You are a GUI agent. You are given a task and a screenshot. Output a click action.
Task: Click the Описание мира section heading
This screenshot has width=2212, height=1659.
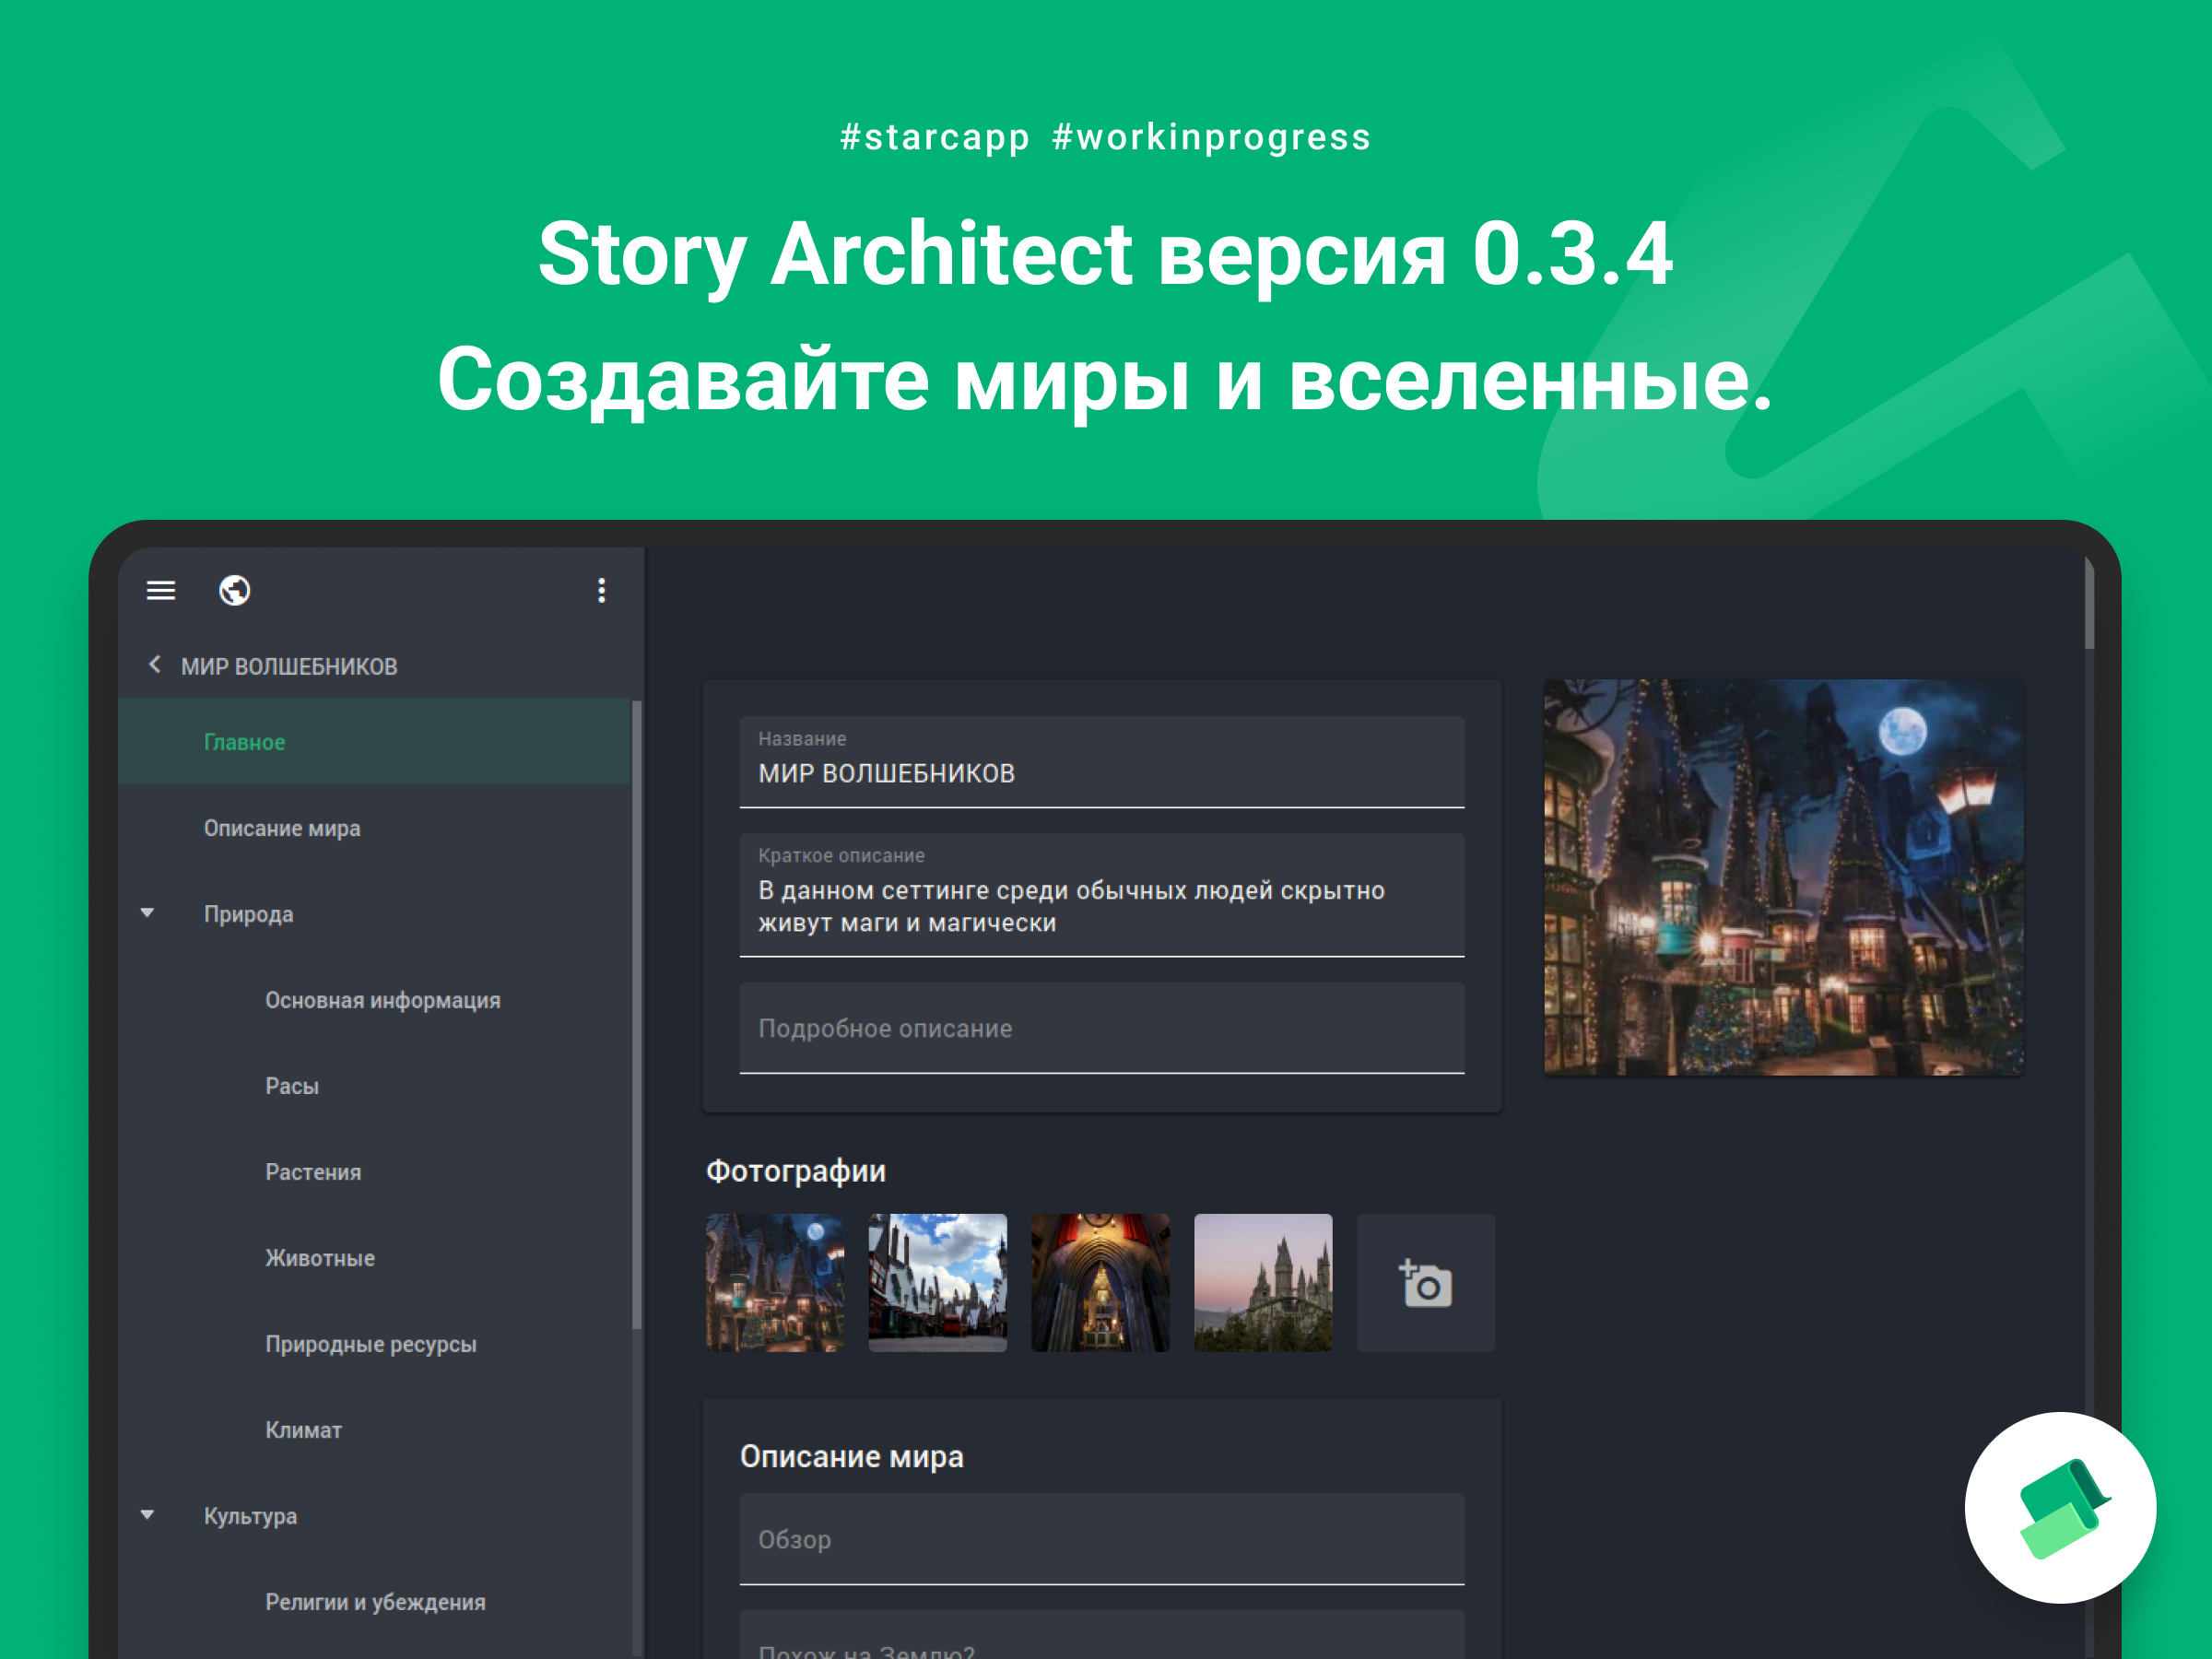pos(852,1457)
